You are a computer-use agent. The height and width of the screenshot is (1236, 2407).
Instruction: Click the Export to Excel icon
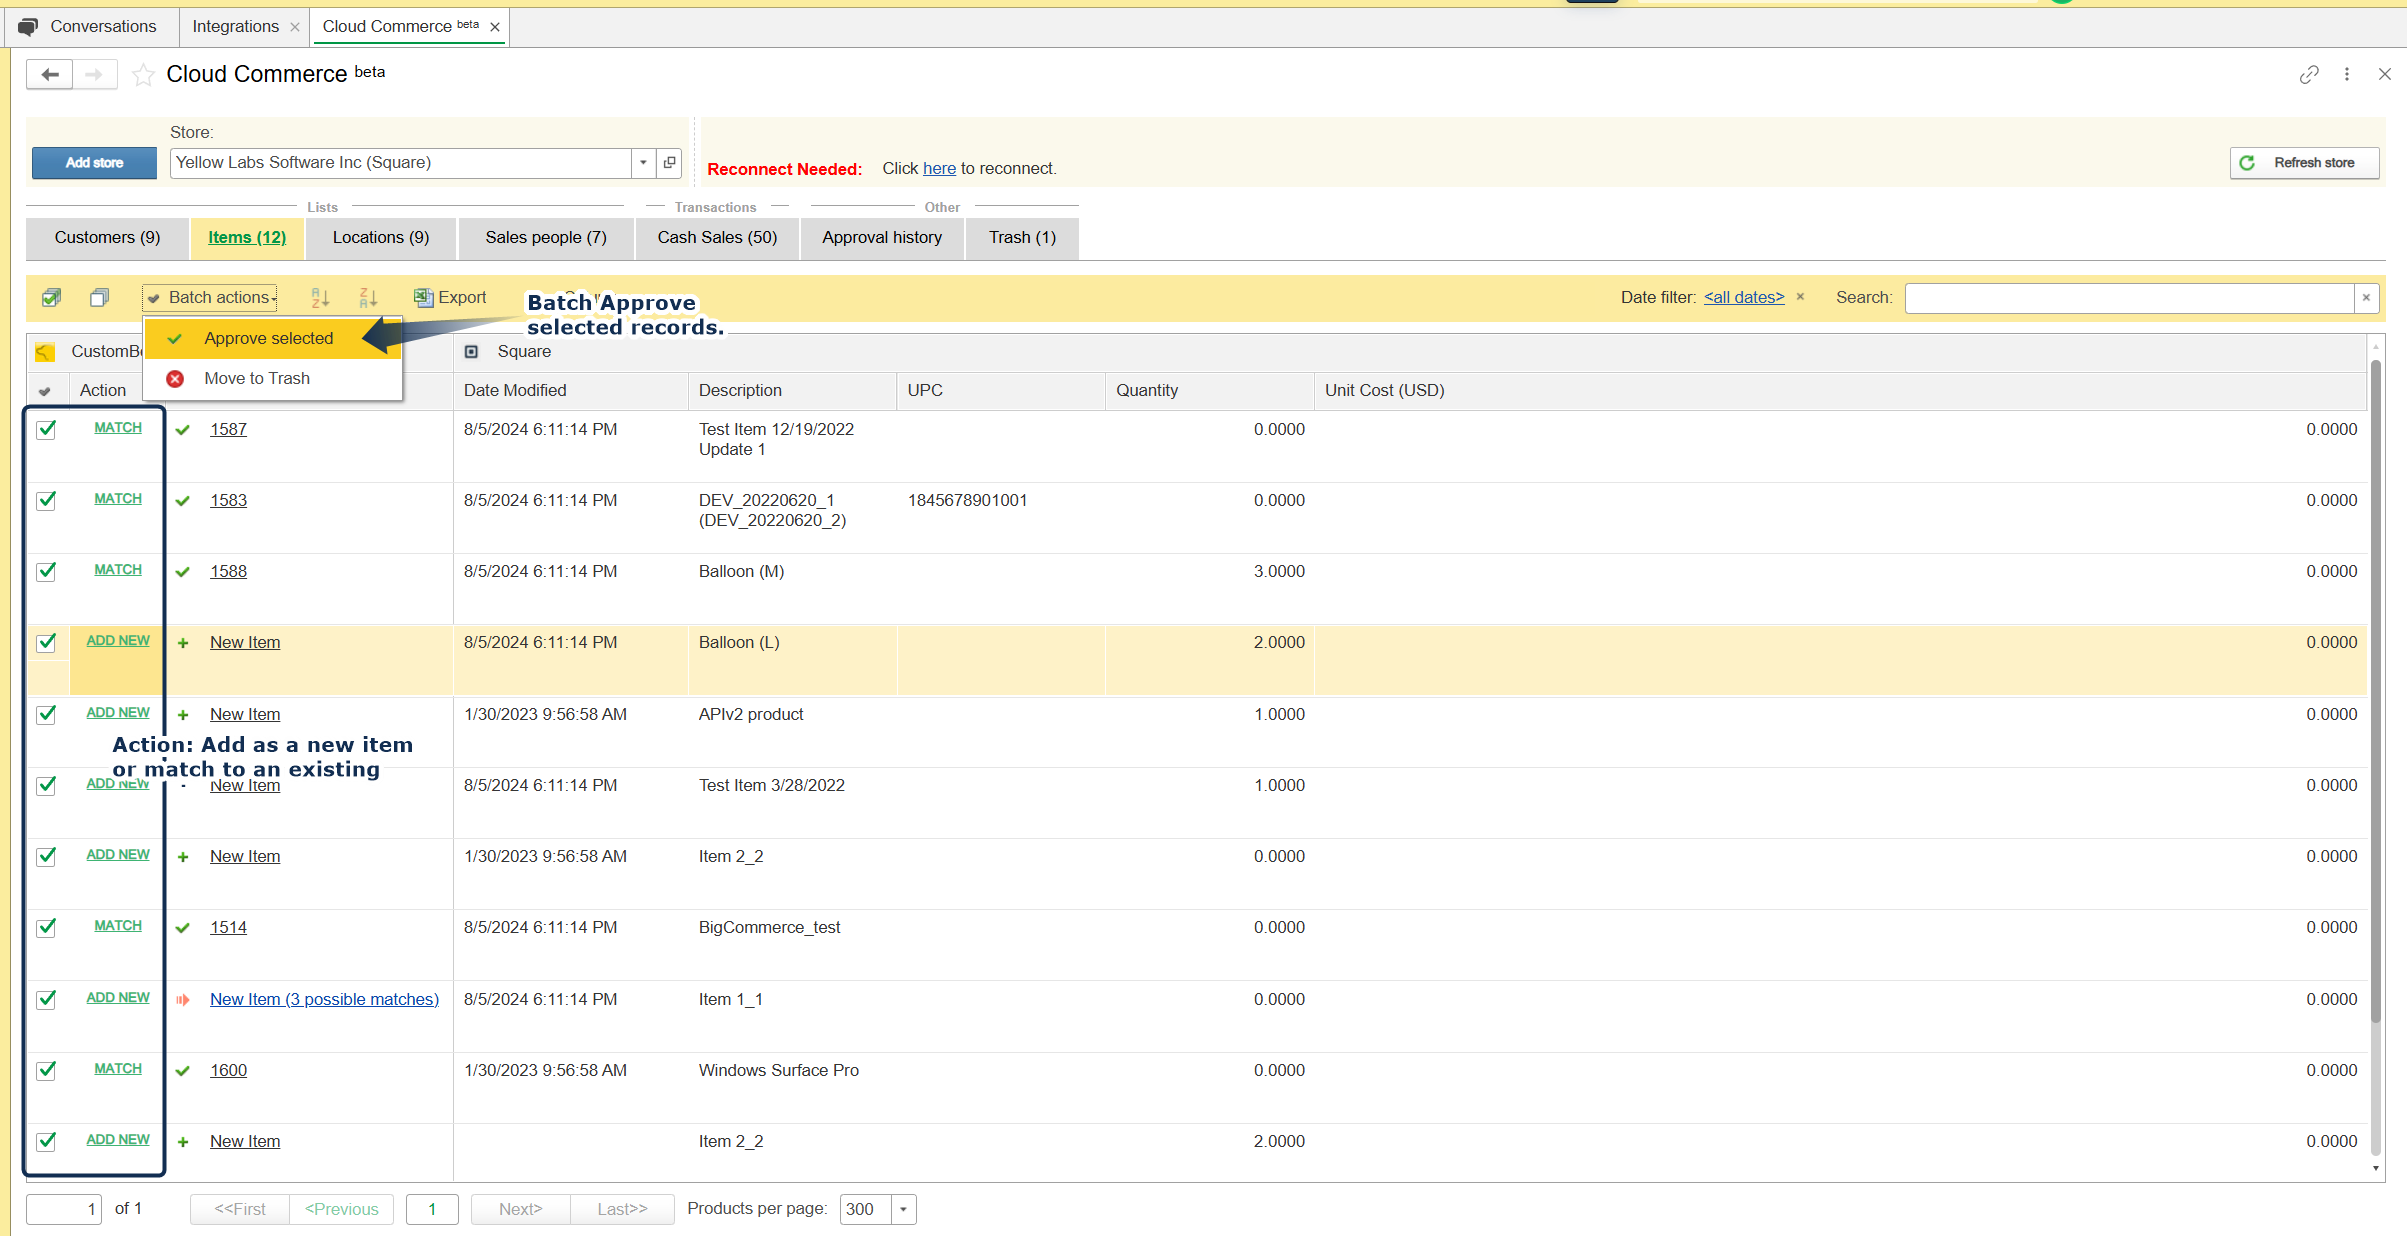[424, 297]
